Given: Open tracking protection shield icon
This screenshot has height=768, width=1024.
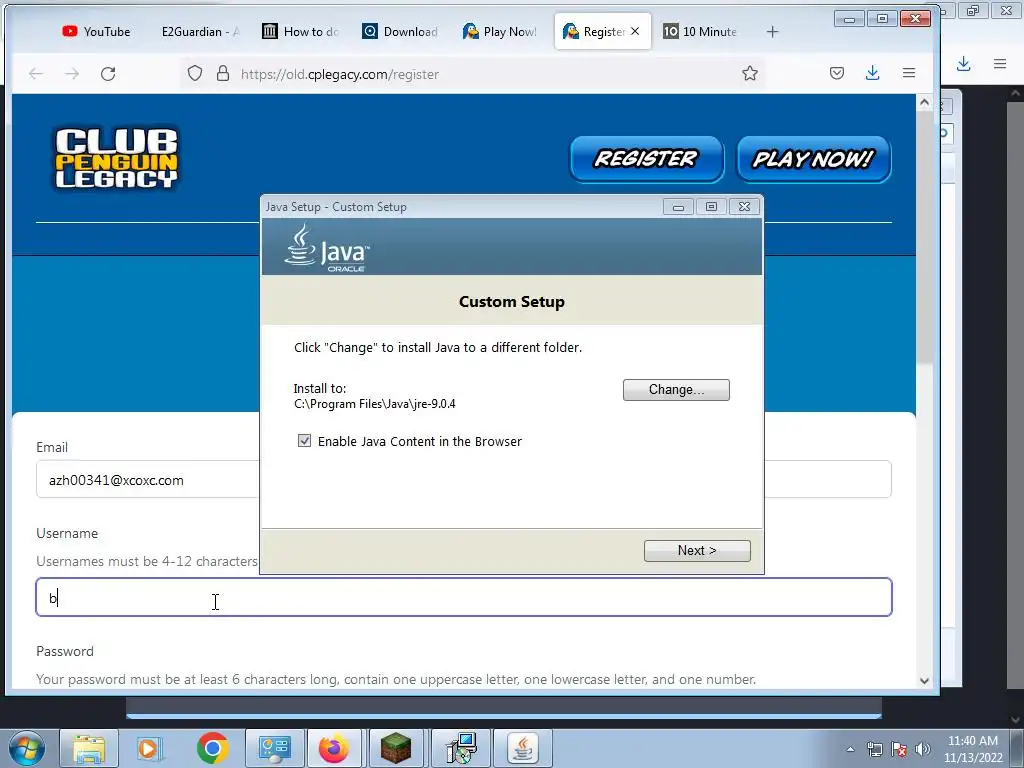Looking at the screenshot, I should tap(195, 73).
